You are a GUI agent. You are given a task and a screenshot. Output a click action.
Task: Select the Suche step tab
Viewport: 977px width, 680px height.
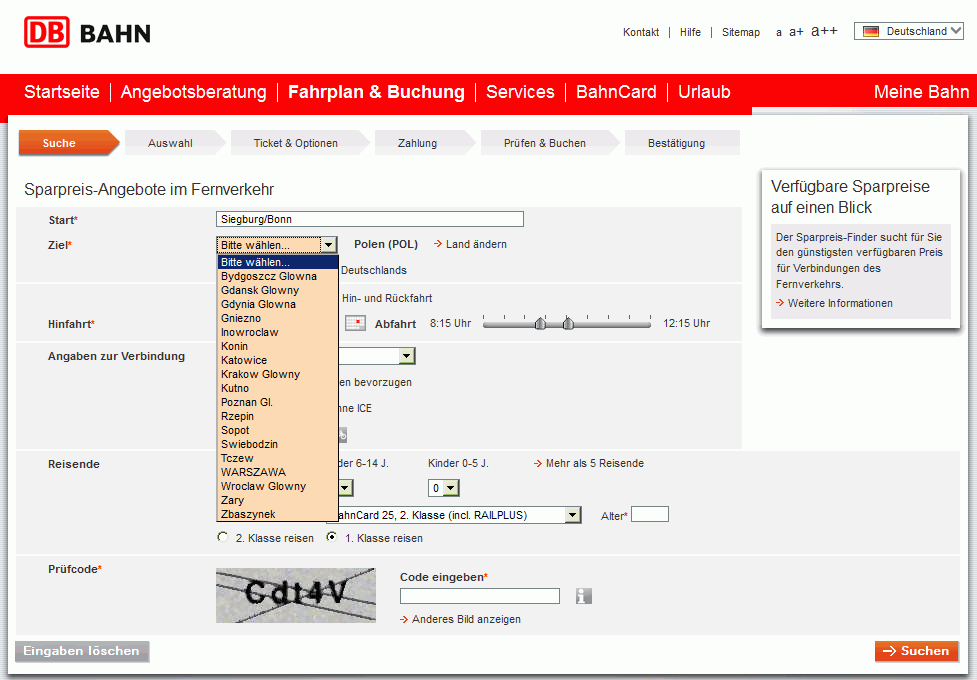tap(69, 143)
